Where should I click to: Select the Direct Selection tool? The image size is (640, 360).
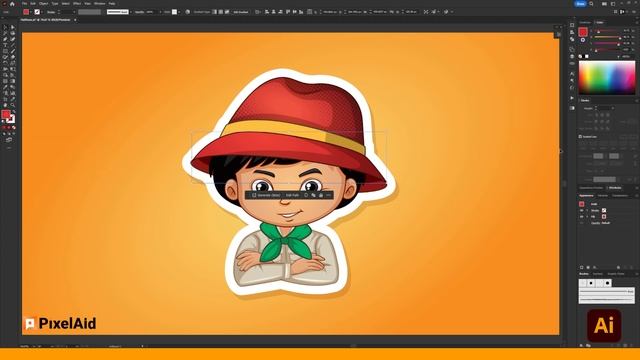13,27
